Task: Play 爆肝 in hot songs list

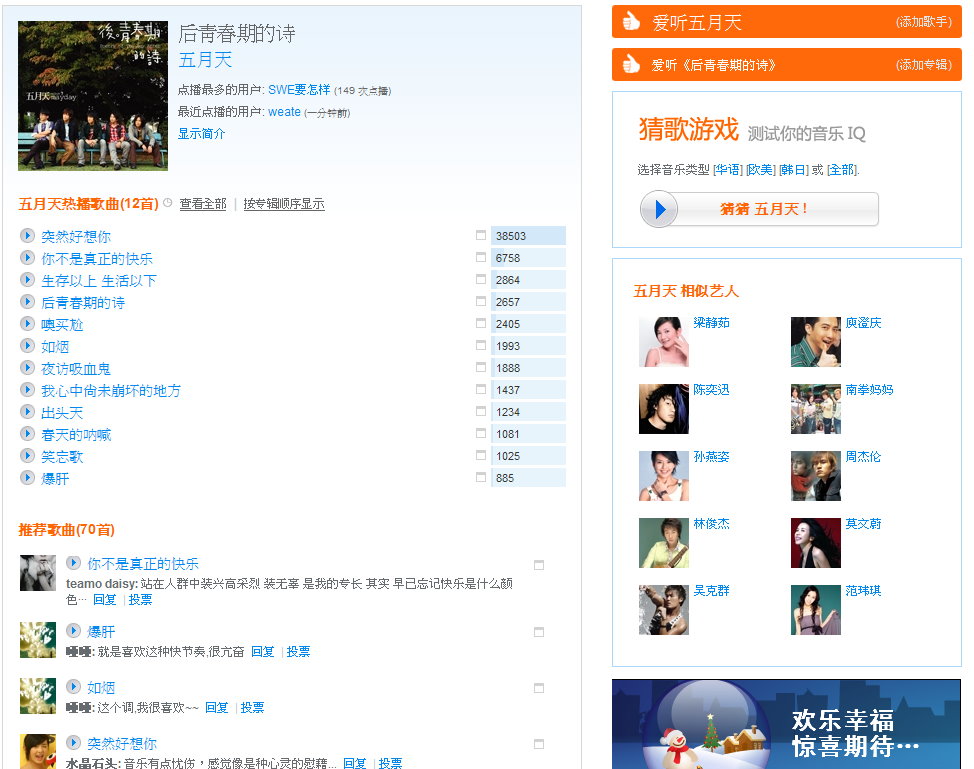Action: pos(27,478)
